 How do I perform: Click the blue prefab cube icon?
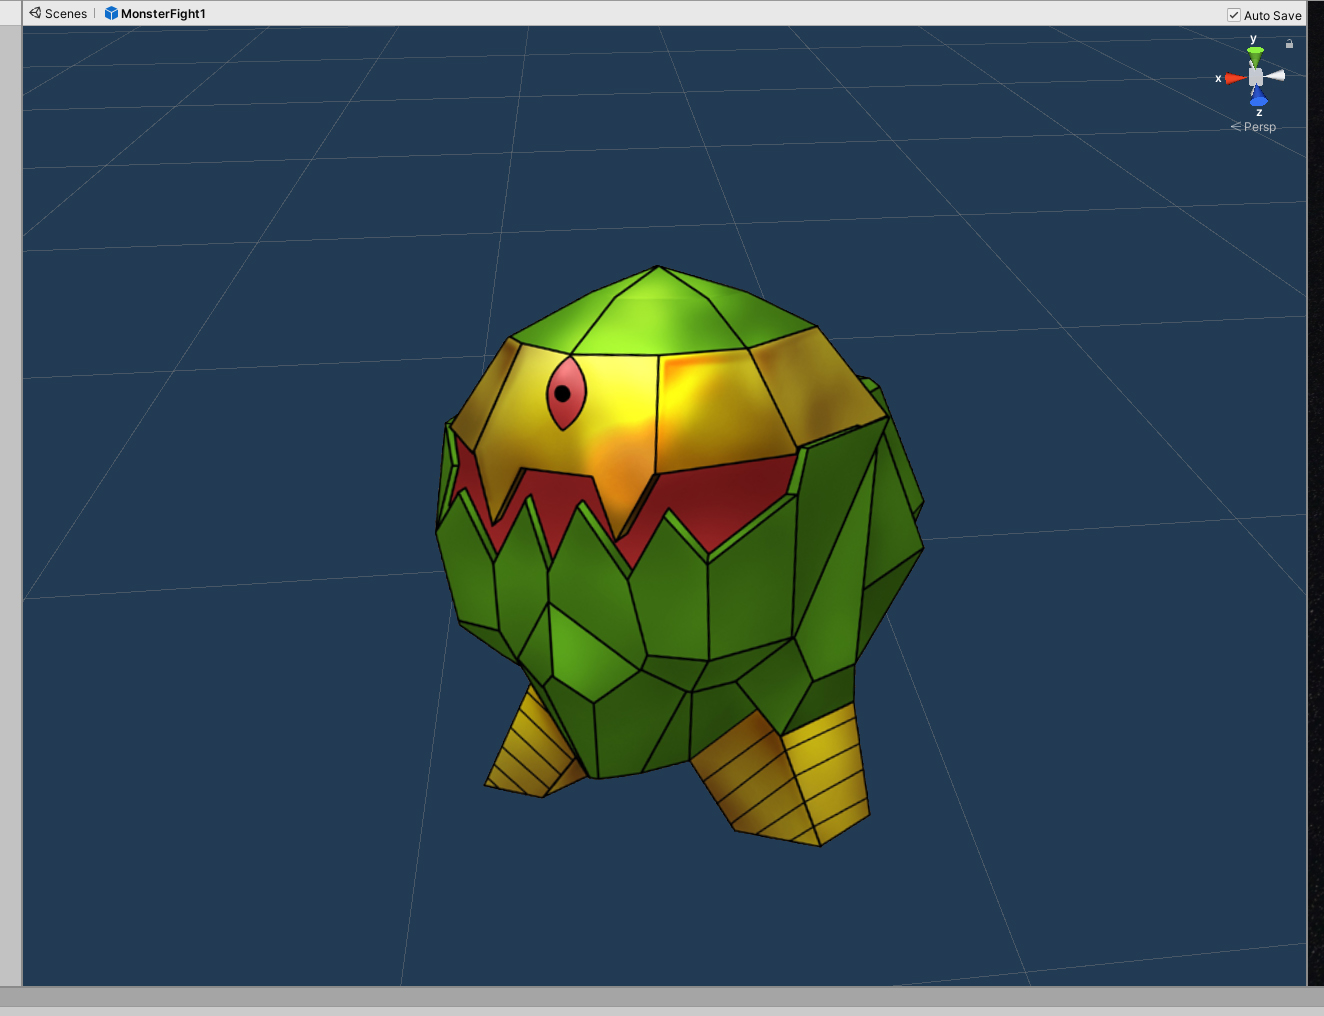[111, 13]
